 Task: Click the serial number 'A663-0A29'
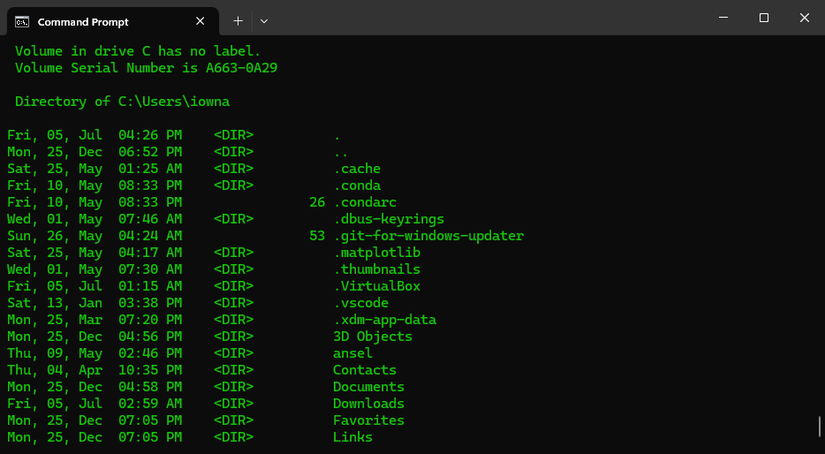[x=242, y=68]
